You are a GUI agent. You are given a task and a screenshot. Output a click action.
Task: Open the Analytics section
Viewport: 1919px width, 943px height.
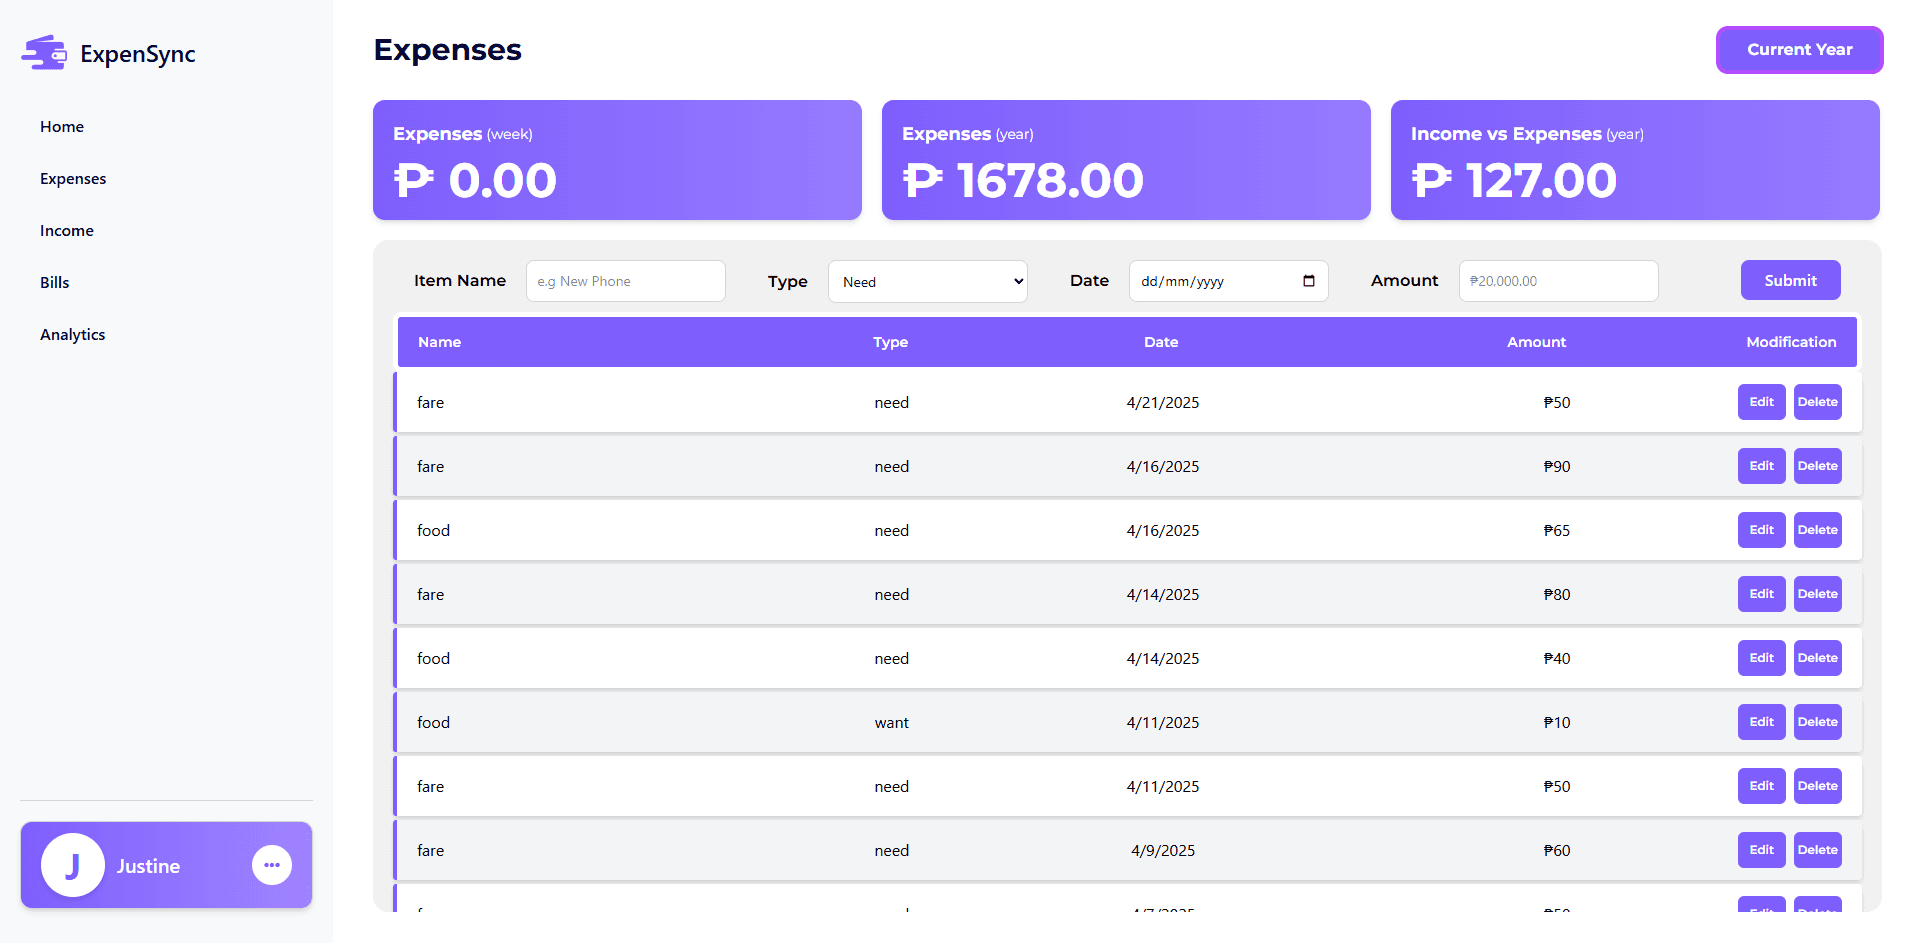click(72, 335)
